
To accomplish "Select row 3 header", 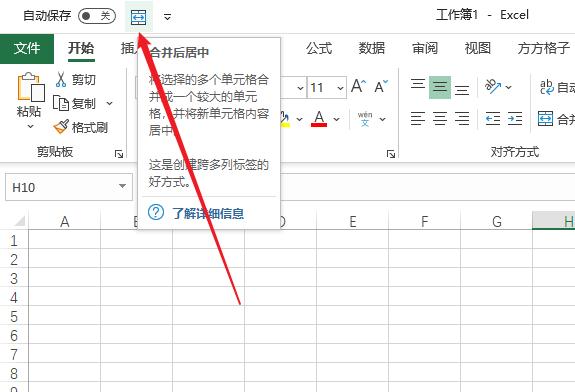I will [x=14, y=279].
